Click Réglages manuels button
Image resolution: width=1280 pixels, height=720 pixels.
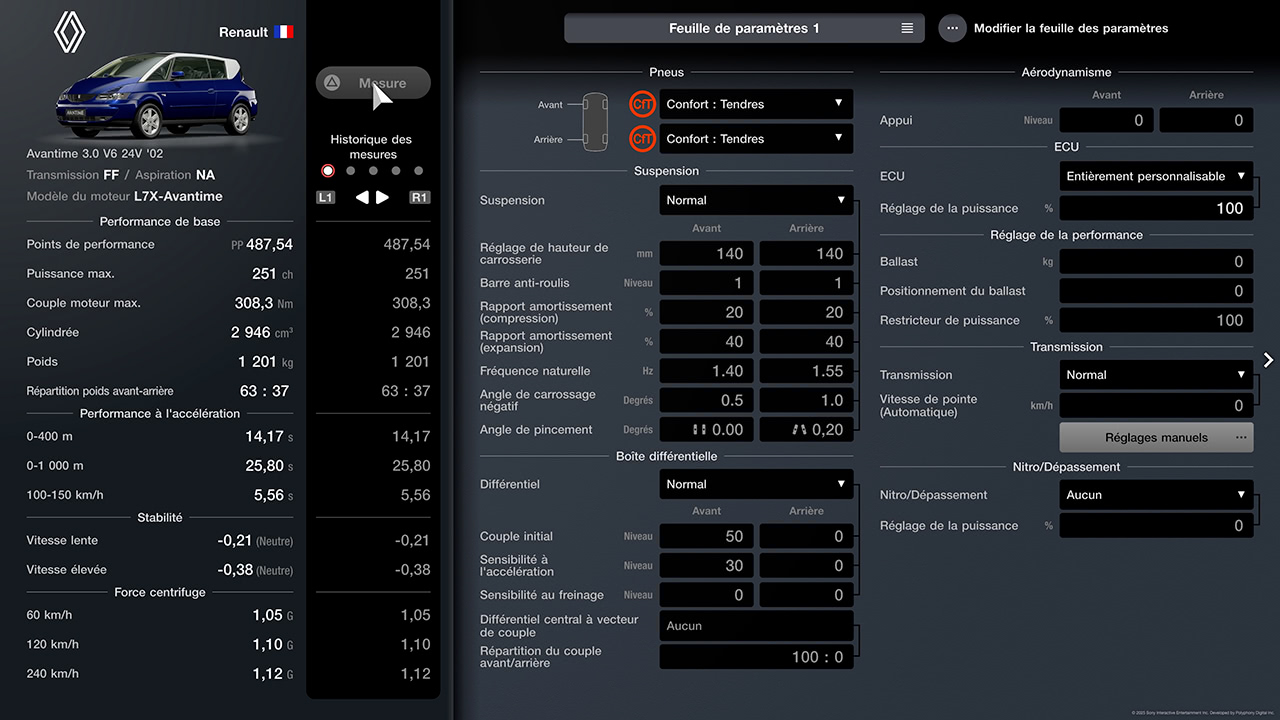coord(1156,437)
